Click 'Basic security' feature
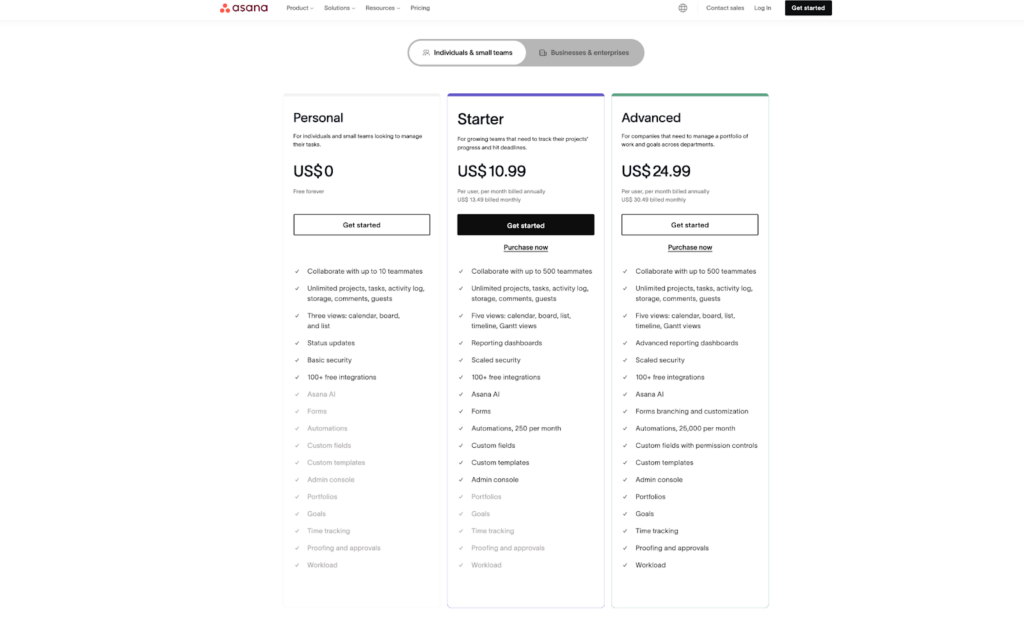This screenshot has height=632, width=1024. (329, 360)
